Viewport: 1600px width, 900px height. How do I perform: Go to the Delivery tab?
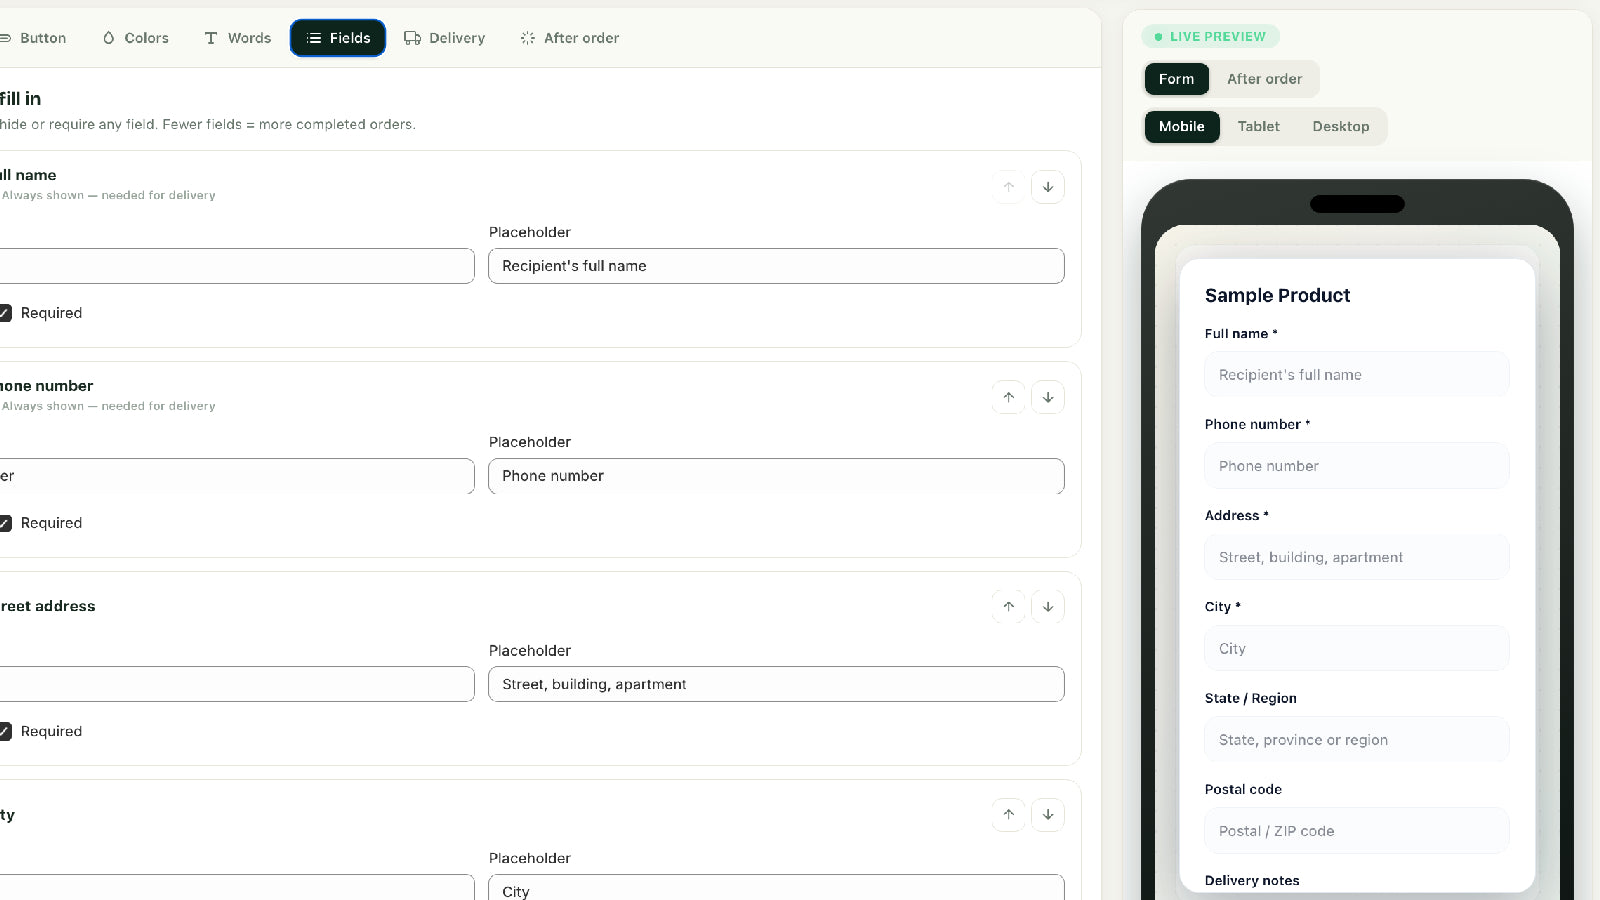click(x=444, y=38)
